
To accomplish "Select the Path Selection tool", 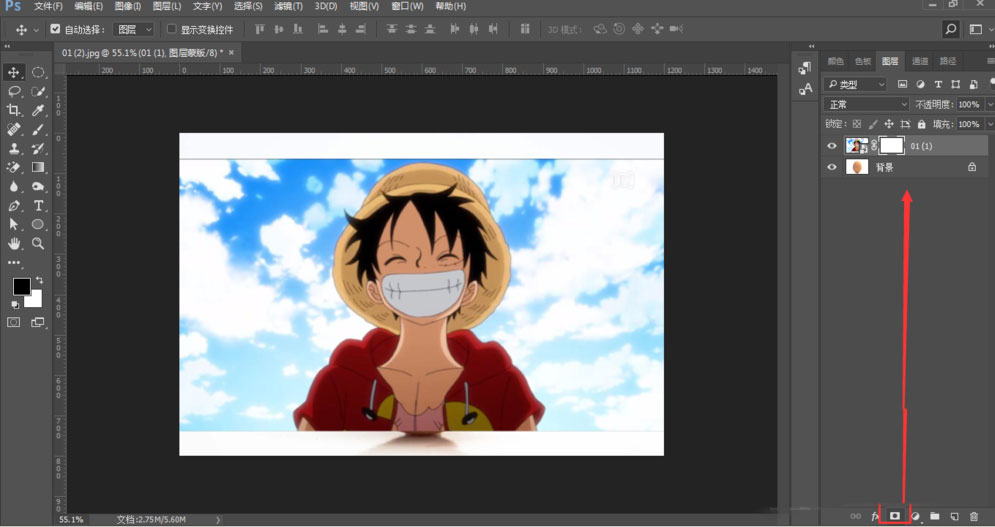I will click(x=13, y=224).
